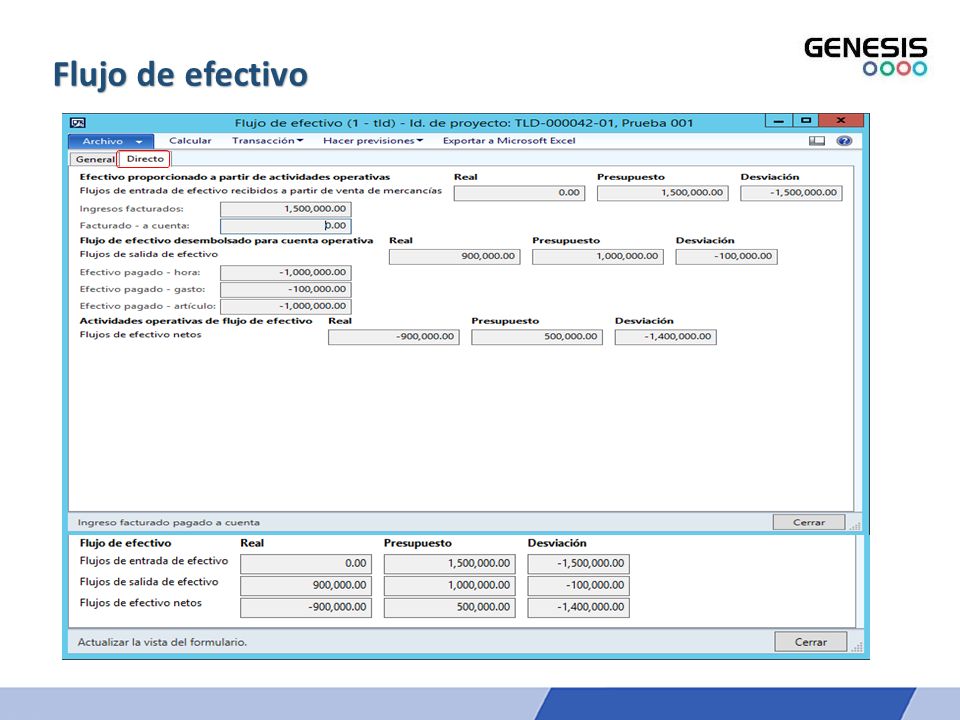Click bottom panel Presupuesto 1,000,000.00 field

[449, 586]
